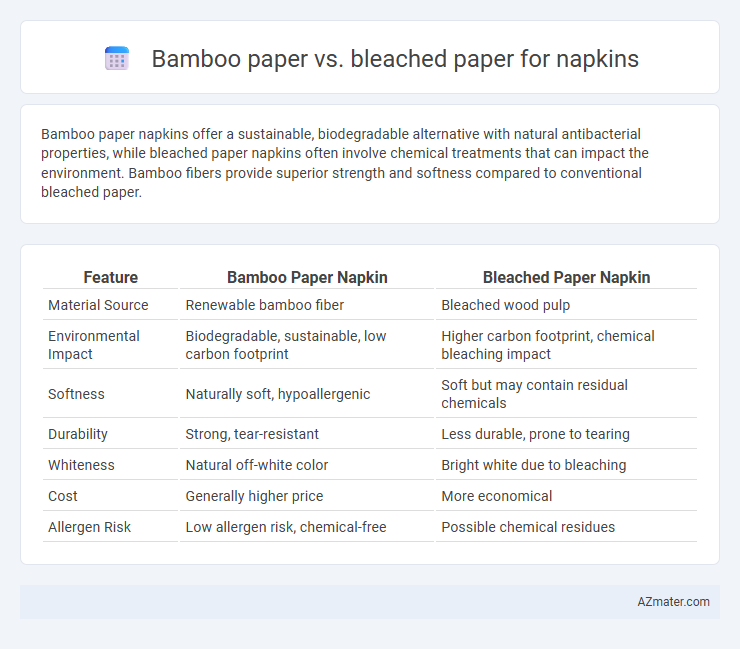Select the 'Cost' row label
This screenshot has height=649, width=740.
click(x=63, y=496)
